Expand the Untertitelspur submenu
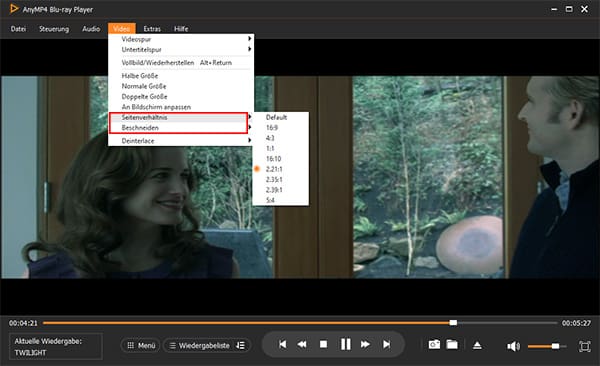Image resolution: width=600 pixels, height=366 pixels. pyautogui.click(x=181, y=49)
